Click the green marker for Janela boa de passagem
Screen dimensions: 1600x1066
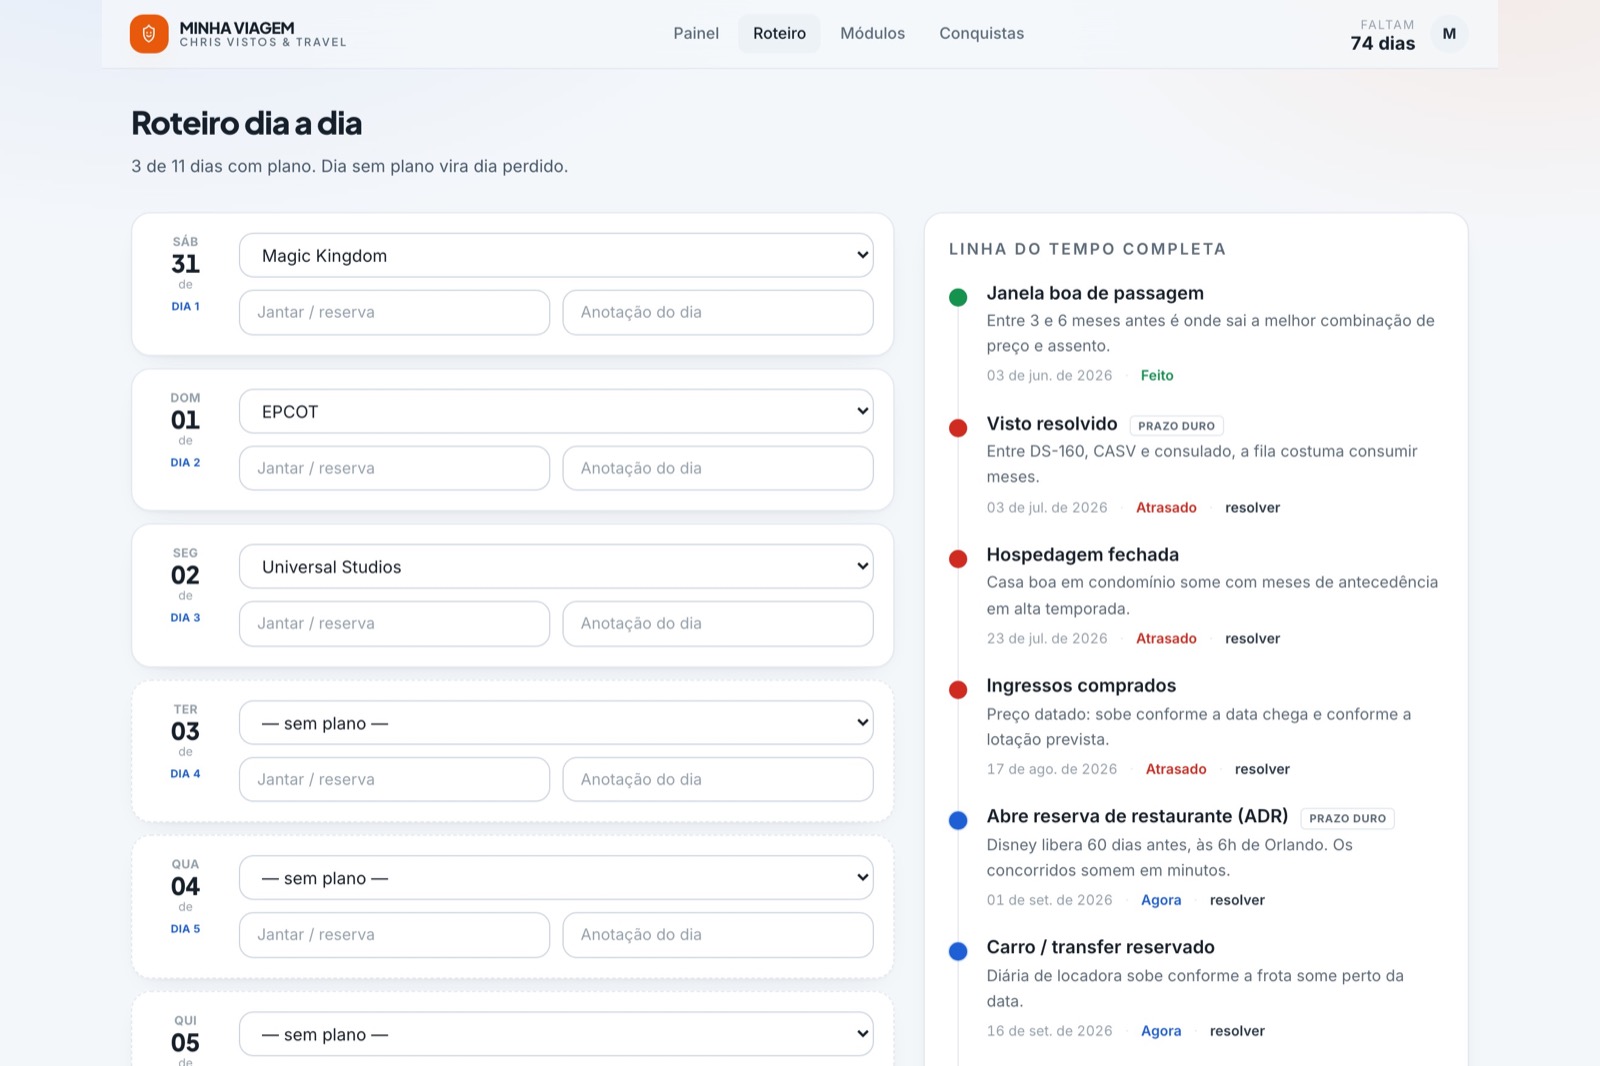(x=958, y=297)
